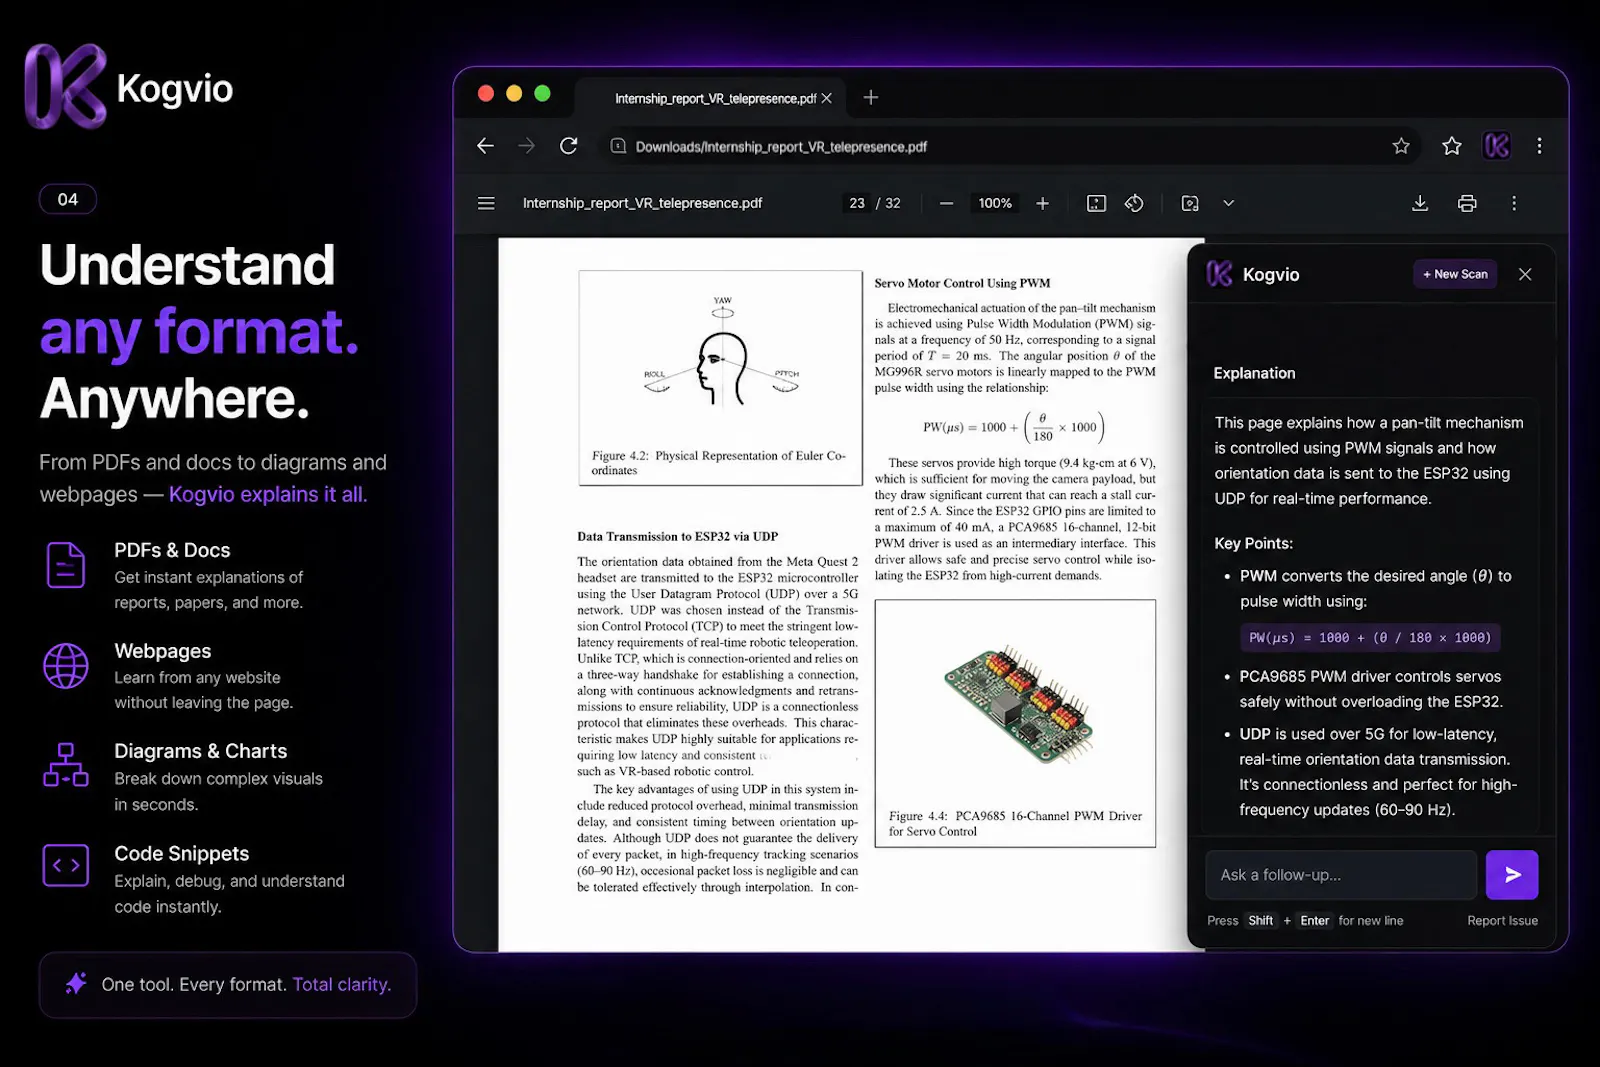Click the 'PDFs & Docs' feature title
This screenshot has height=1067, width=1600.
click(x=172, y=550)
